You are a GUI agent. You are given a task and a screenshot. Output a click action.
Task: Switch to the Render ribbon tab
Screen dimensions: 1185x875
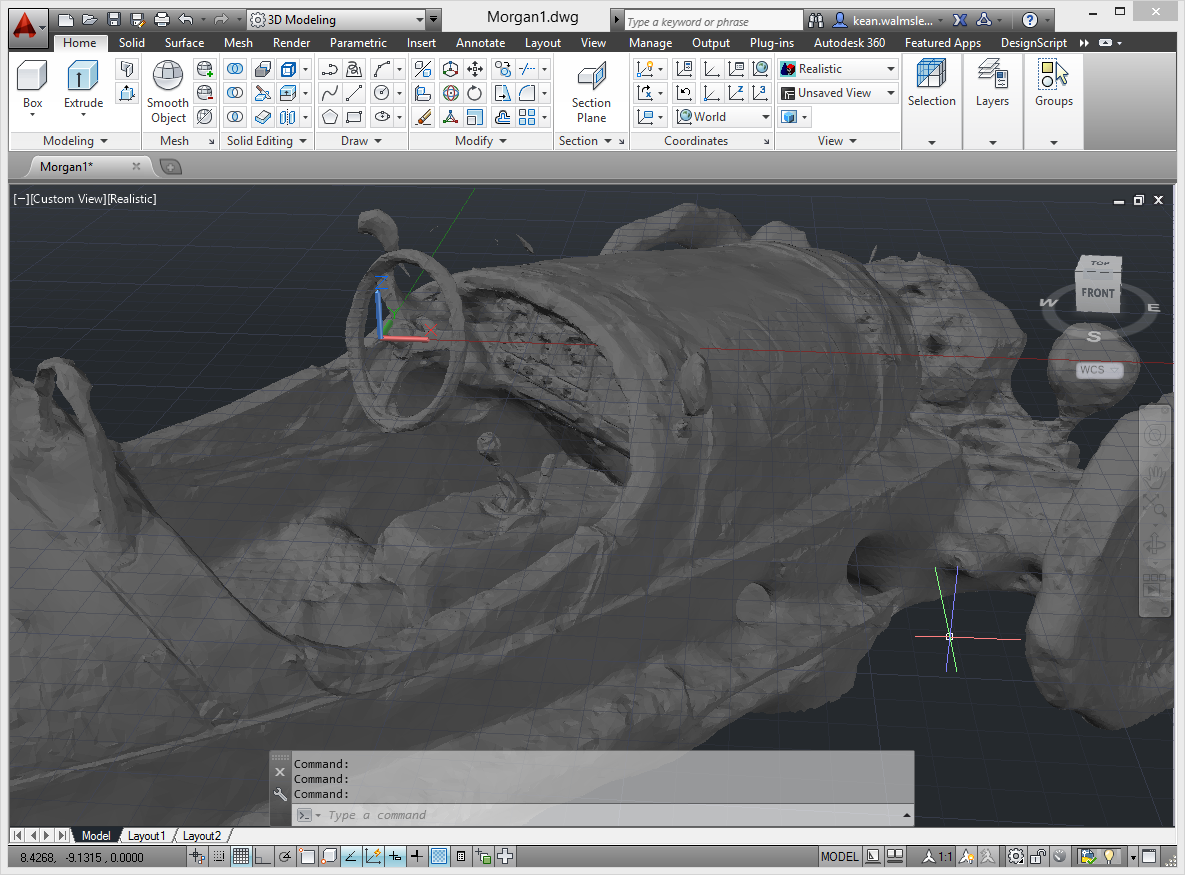(x=291, y=43)
